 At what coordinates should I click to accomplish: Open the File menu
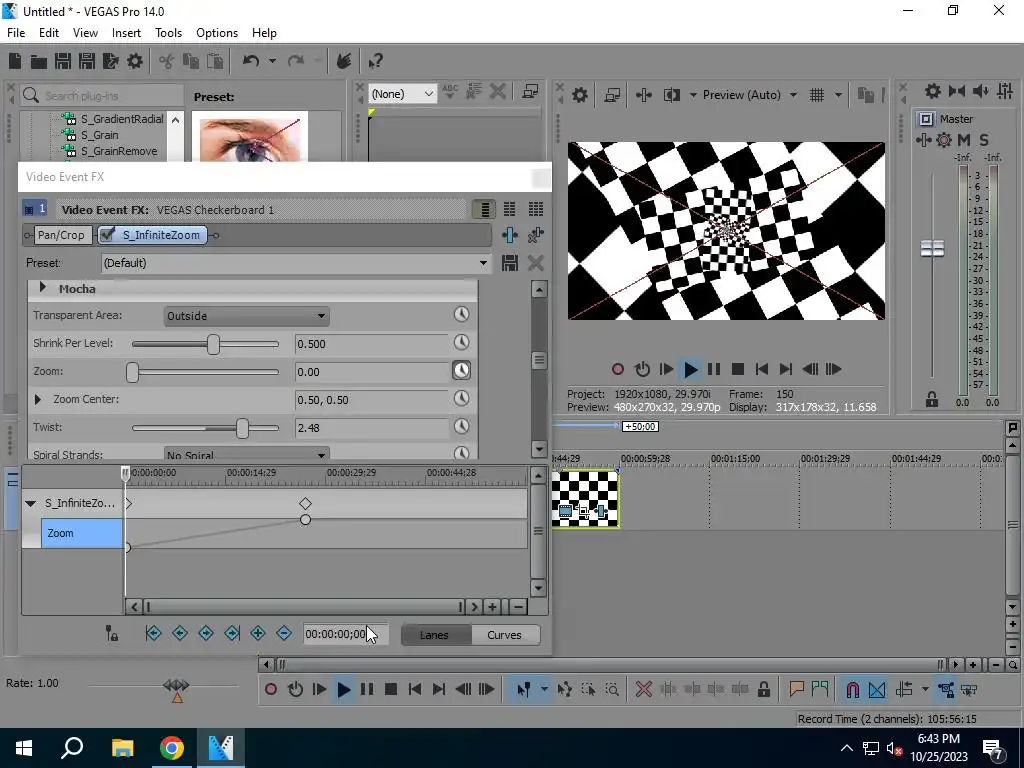(x=16, y=33)
